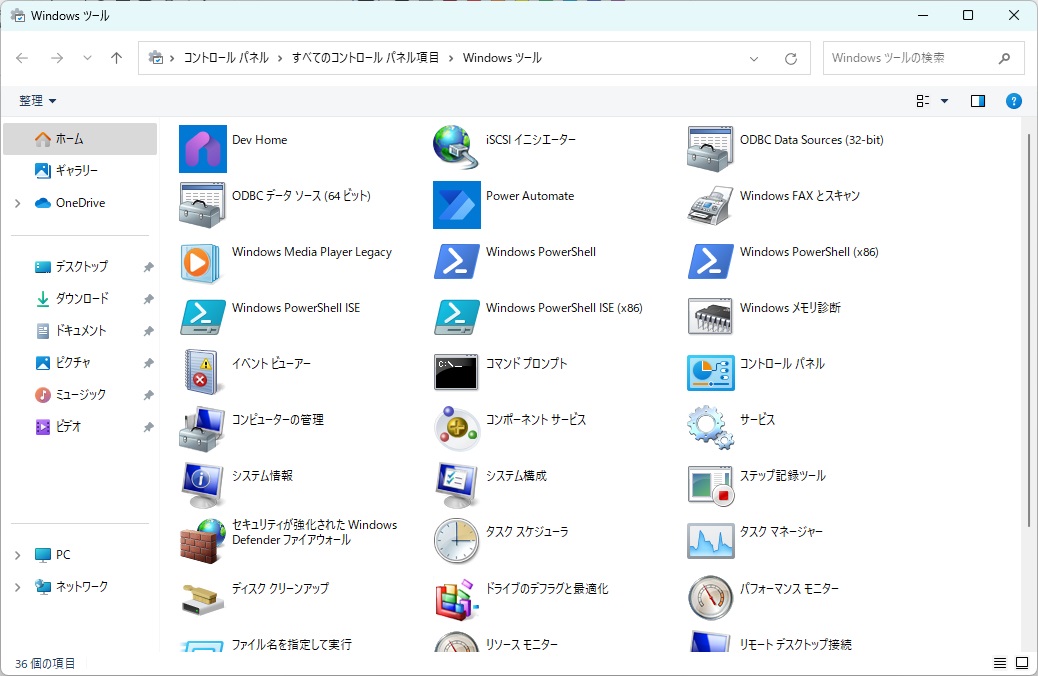
Task: Open recent locations dropdown chevron
Action: click(87, 58)
